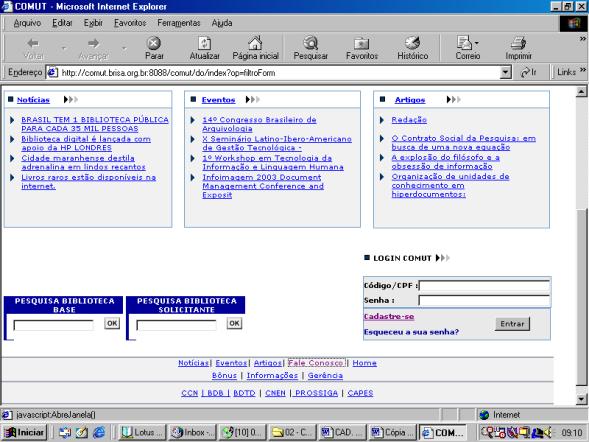The width and height of the screenshot is (589, 442).
Task: Open Artigos section heading link
Action: [410, 100]
